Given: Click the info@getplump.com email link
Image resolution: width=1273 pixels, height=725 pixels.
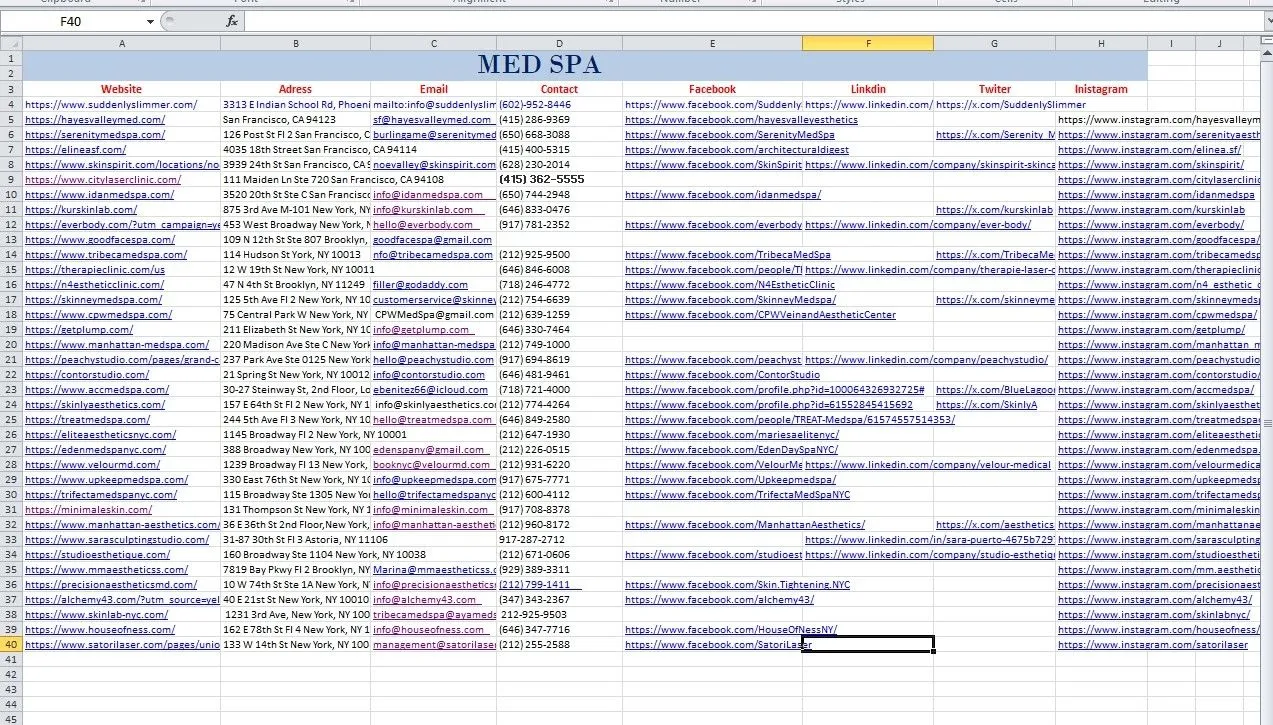Looking at the screenshot, I should click(421, 329).
